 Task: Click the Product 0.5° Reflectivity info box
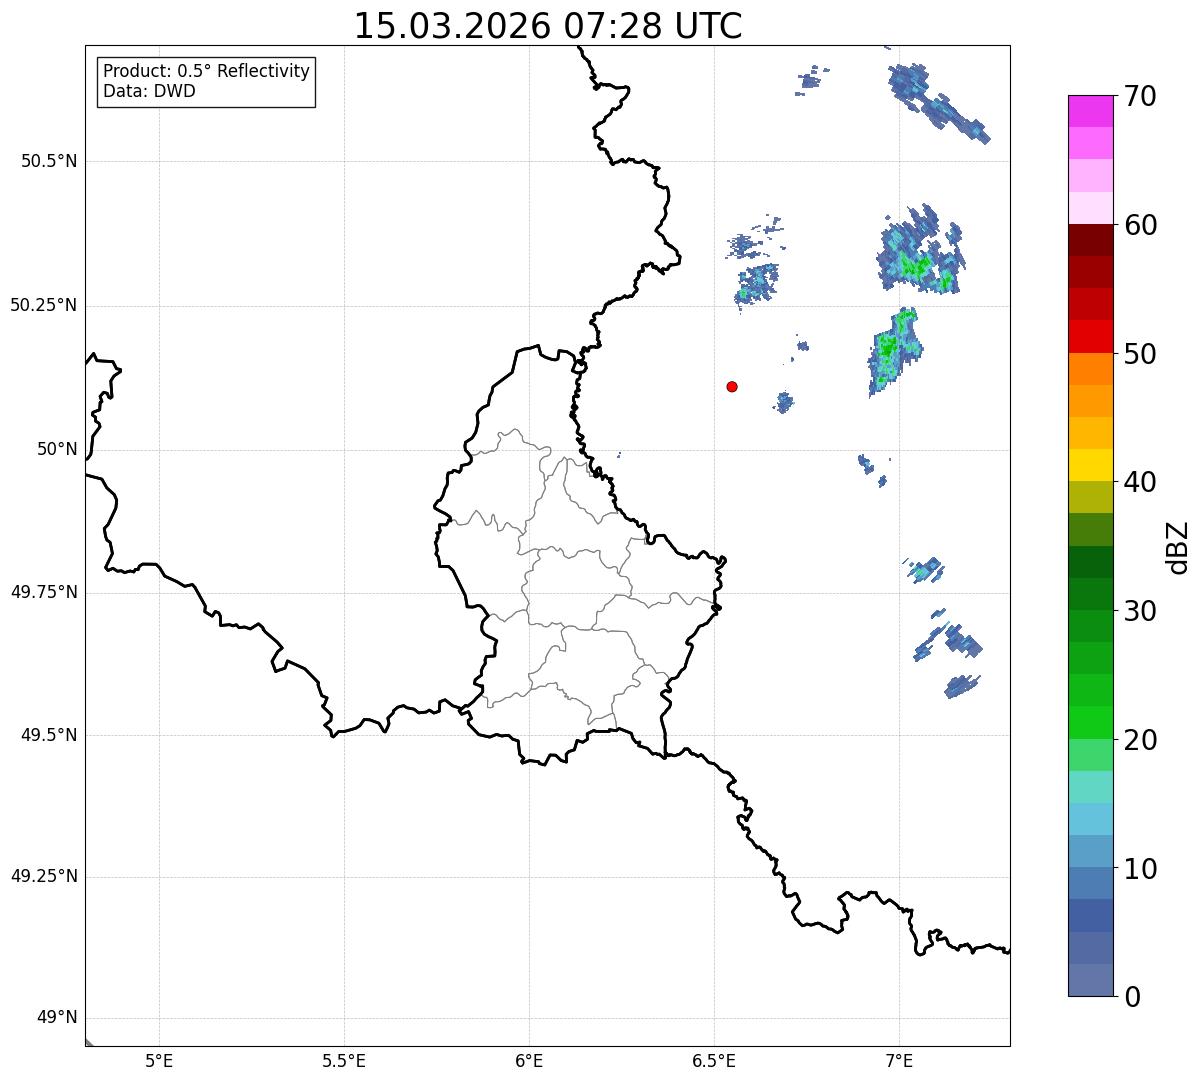(x=206, y=82)
